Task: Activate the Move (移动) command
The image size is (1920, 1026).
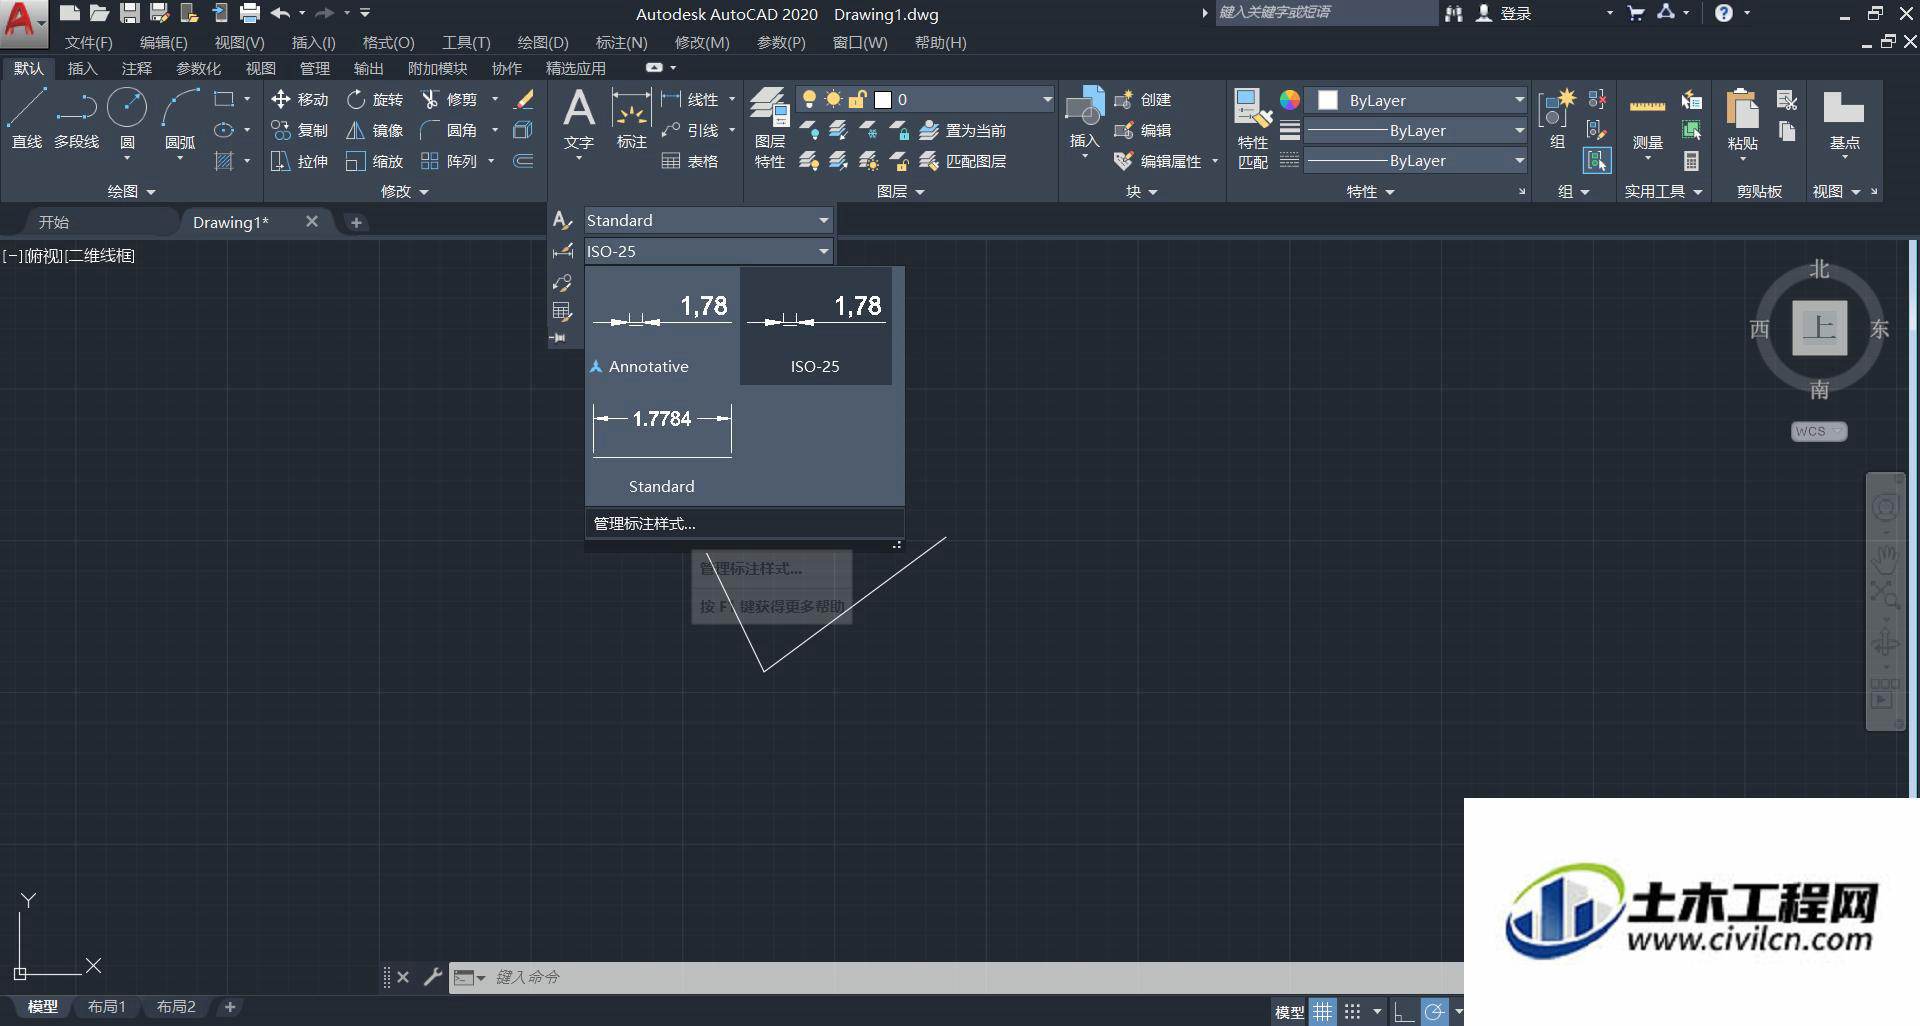Action: pos(299,99)
